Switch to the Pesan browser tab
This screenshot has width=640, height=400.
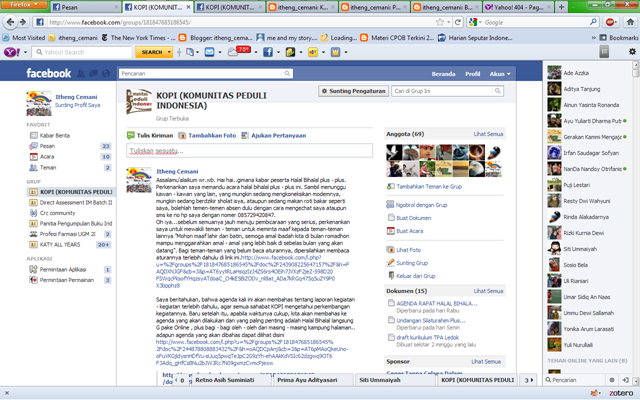(x=85, y=7)
